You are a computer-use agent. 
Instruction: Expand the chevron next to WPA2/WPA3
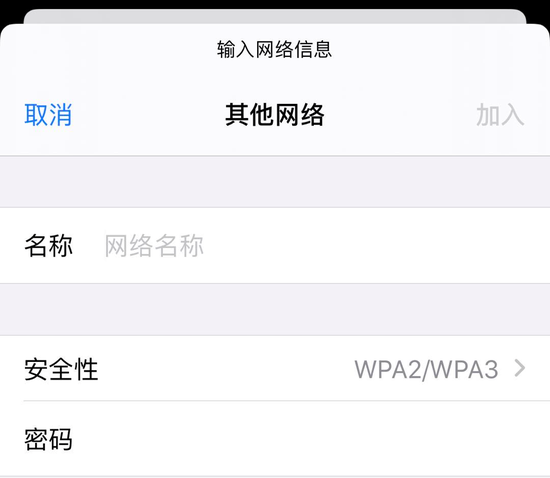click(x=520, y=369)
